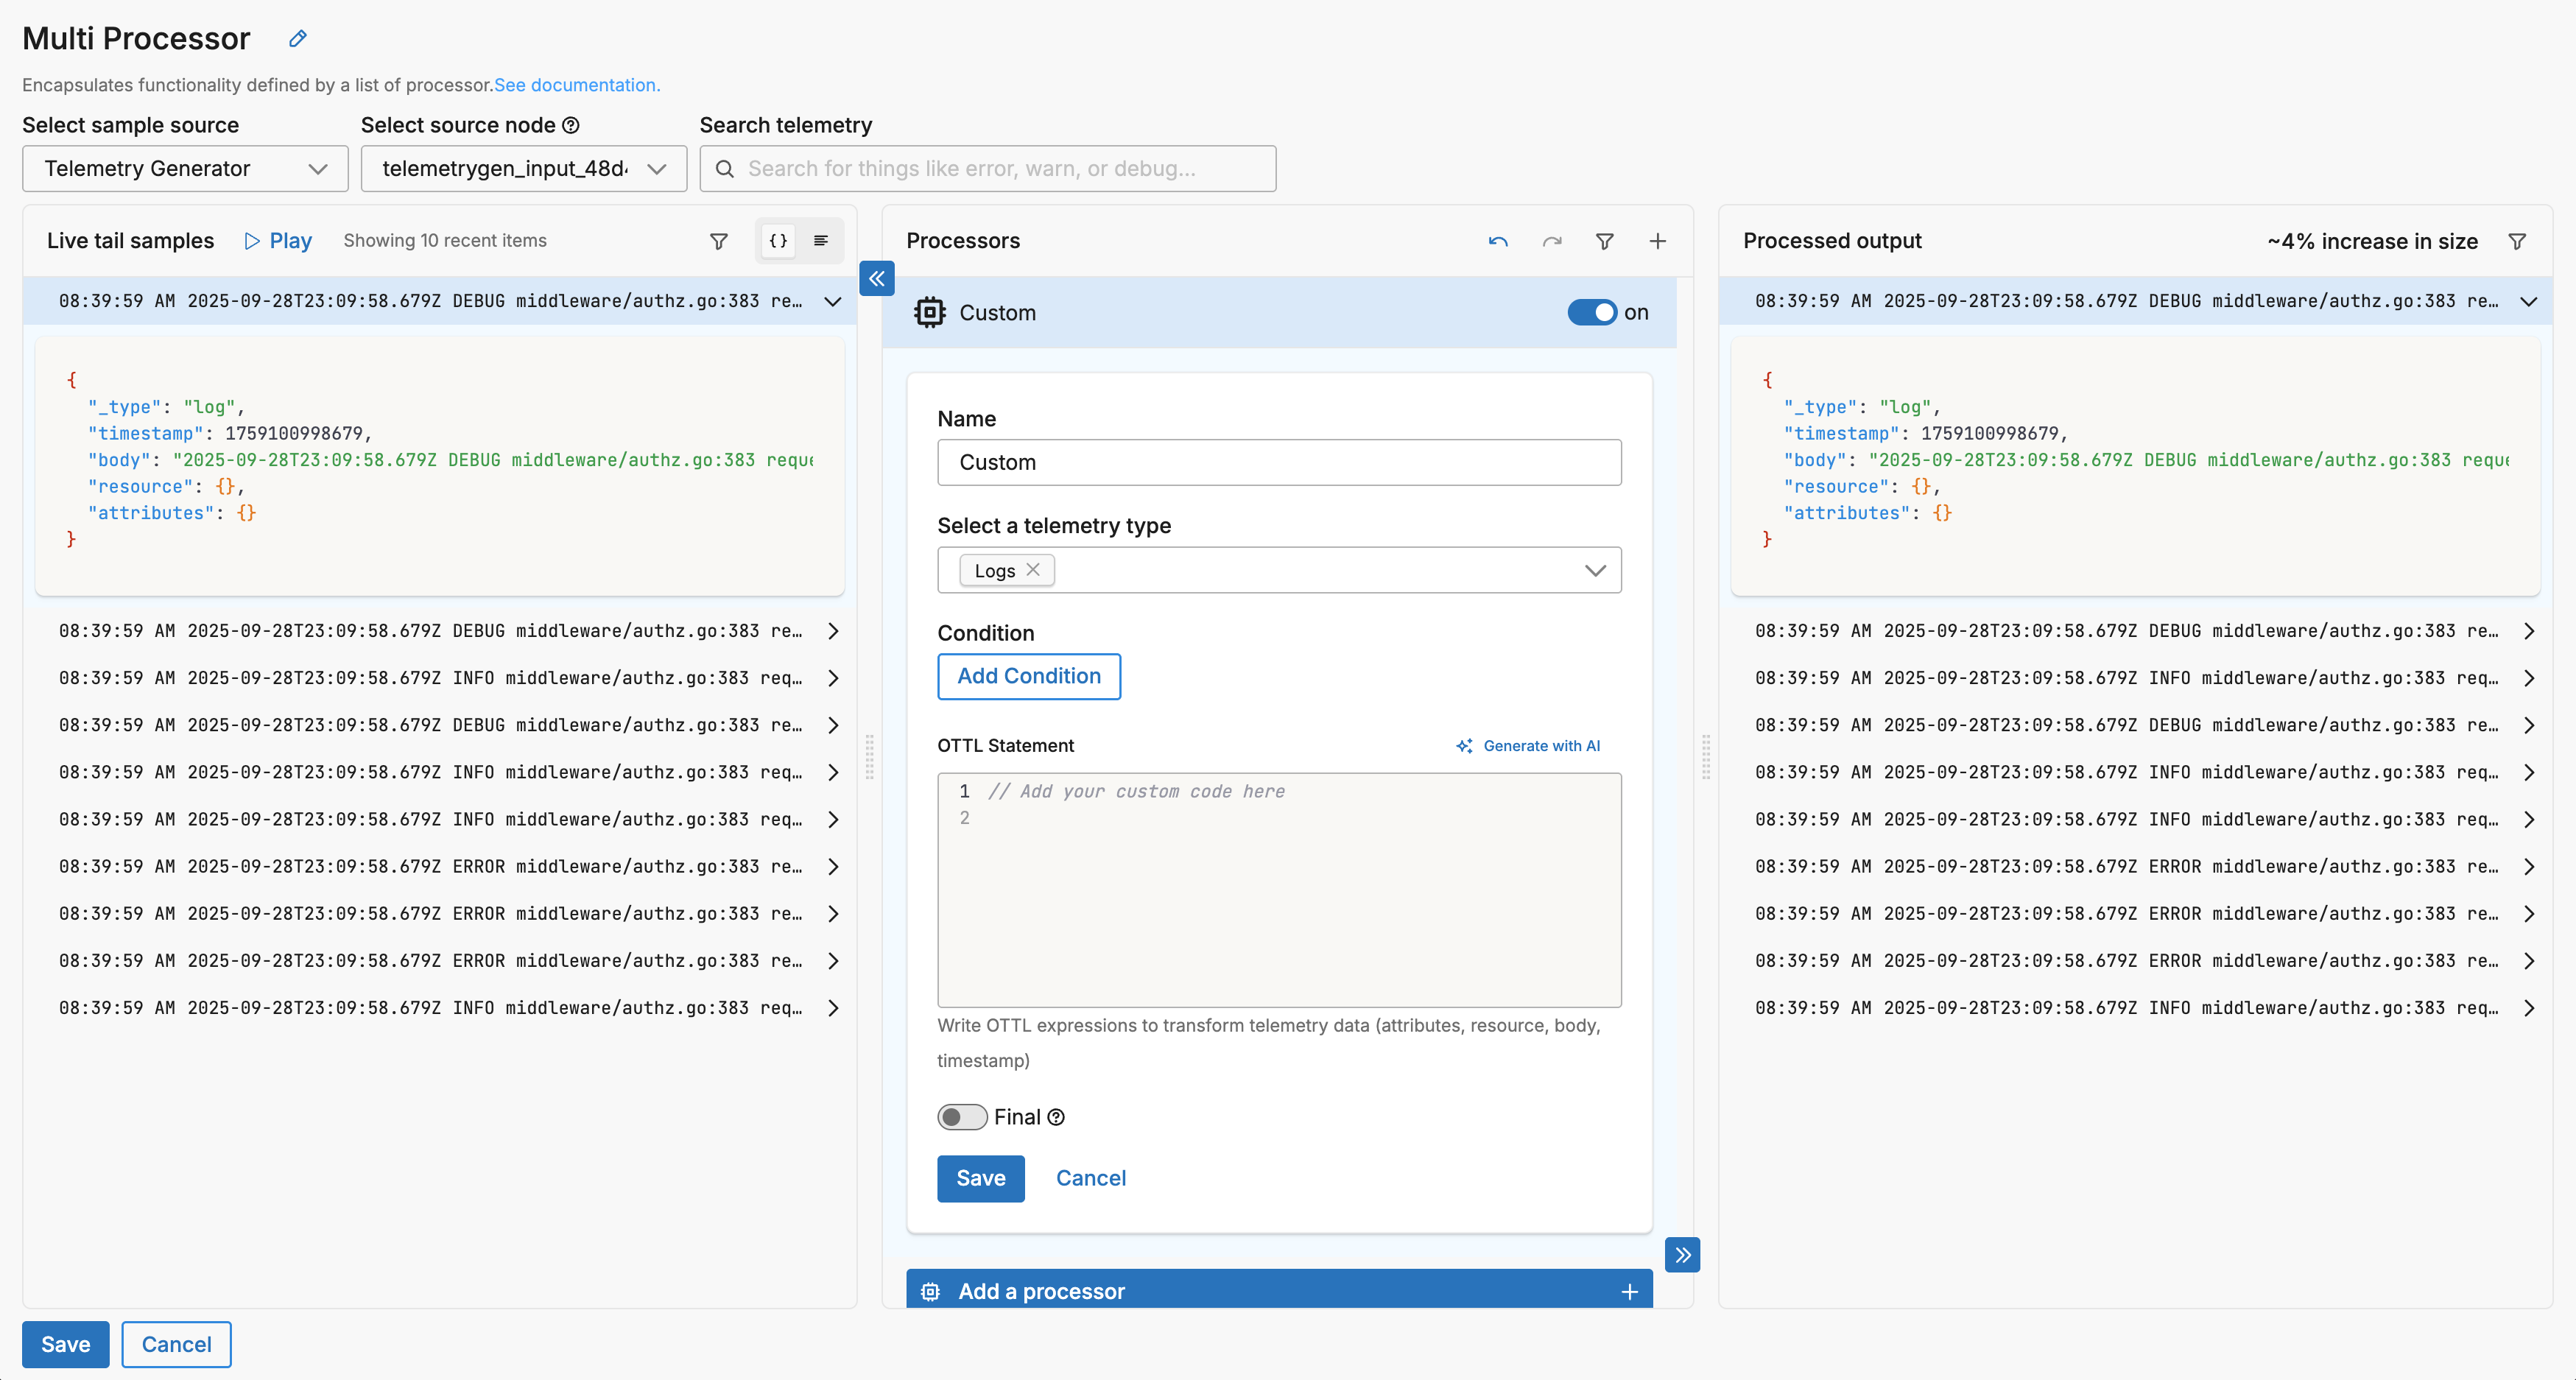Click the undo arrow in Processors header

(x=1497, y=241)
